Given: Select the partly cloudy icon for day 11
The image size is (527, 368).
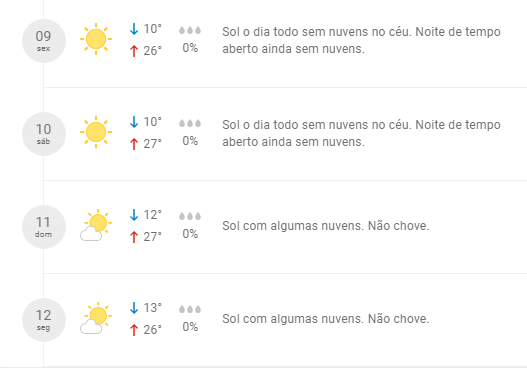Looking at the screenshot, I should tap(96, 225).
